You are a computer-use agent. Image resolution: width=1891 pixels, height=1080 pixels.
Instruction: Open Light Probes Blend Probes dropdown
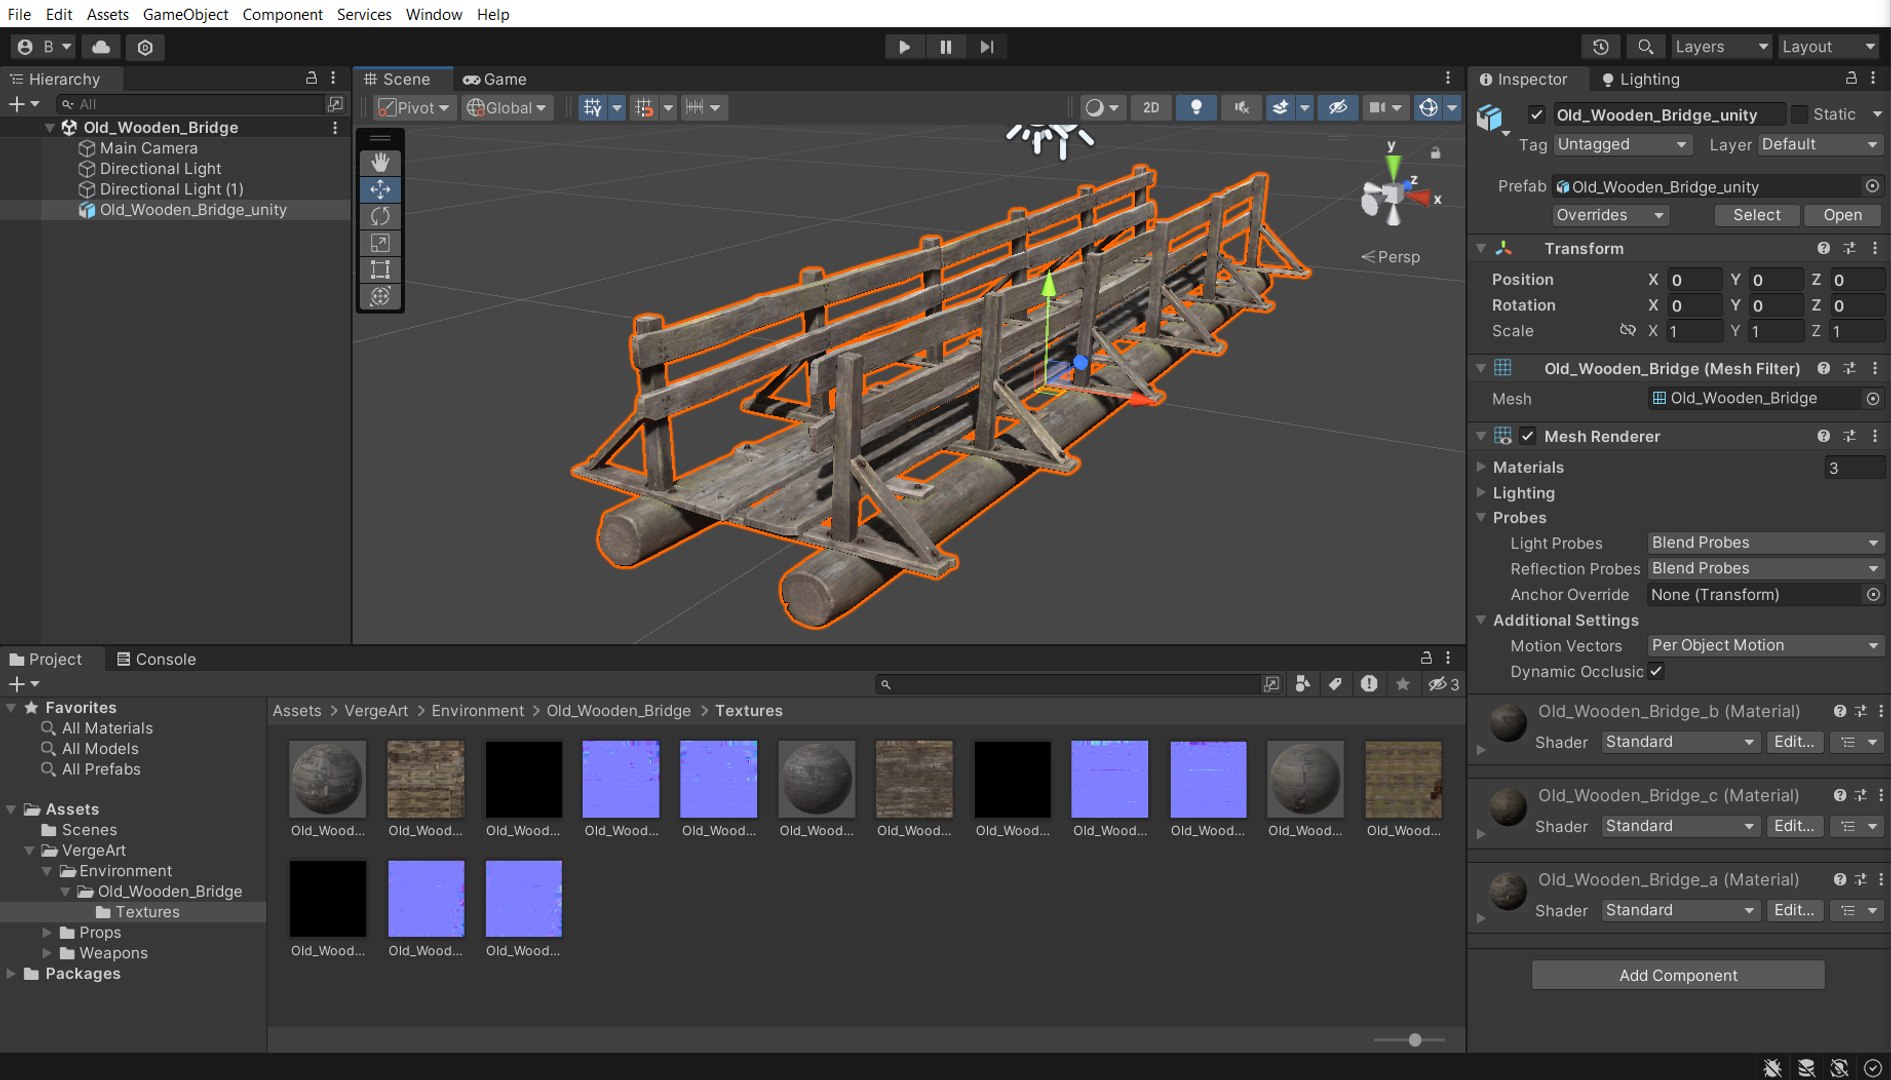[x=1765, y=542]
